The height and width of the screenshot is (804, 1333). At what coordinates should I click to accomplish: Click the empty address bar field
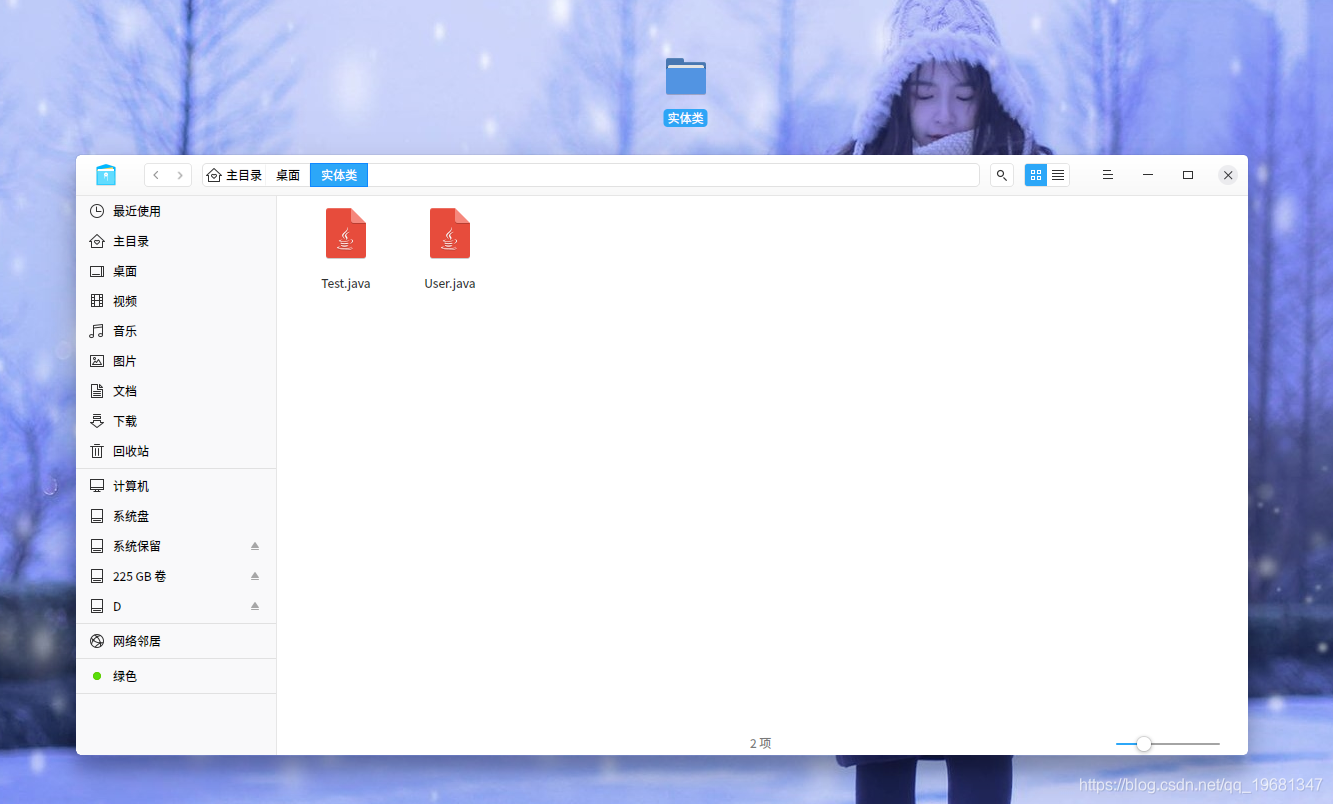673,175
